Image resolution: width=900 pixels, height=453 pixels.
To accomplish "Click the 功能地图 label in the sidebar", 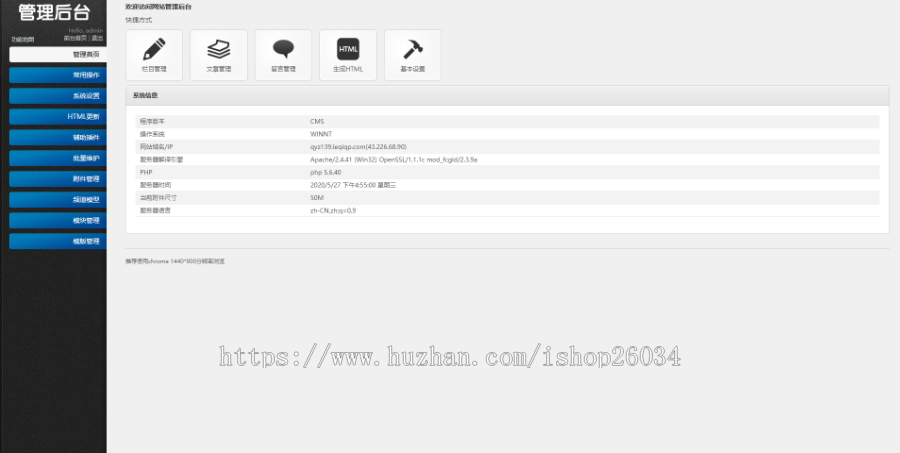I will point(22,40).
